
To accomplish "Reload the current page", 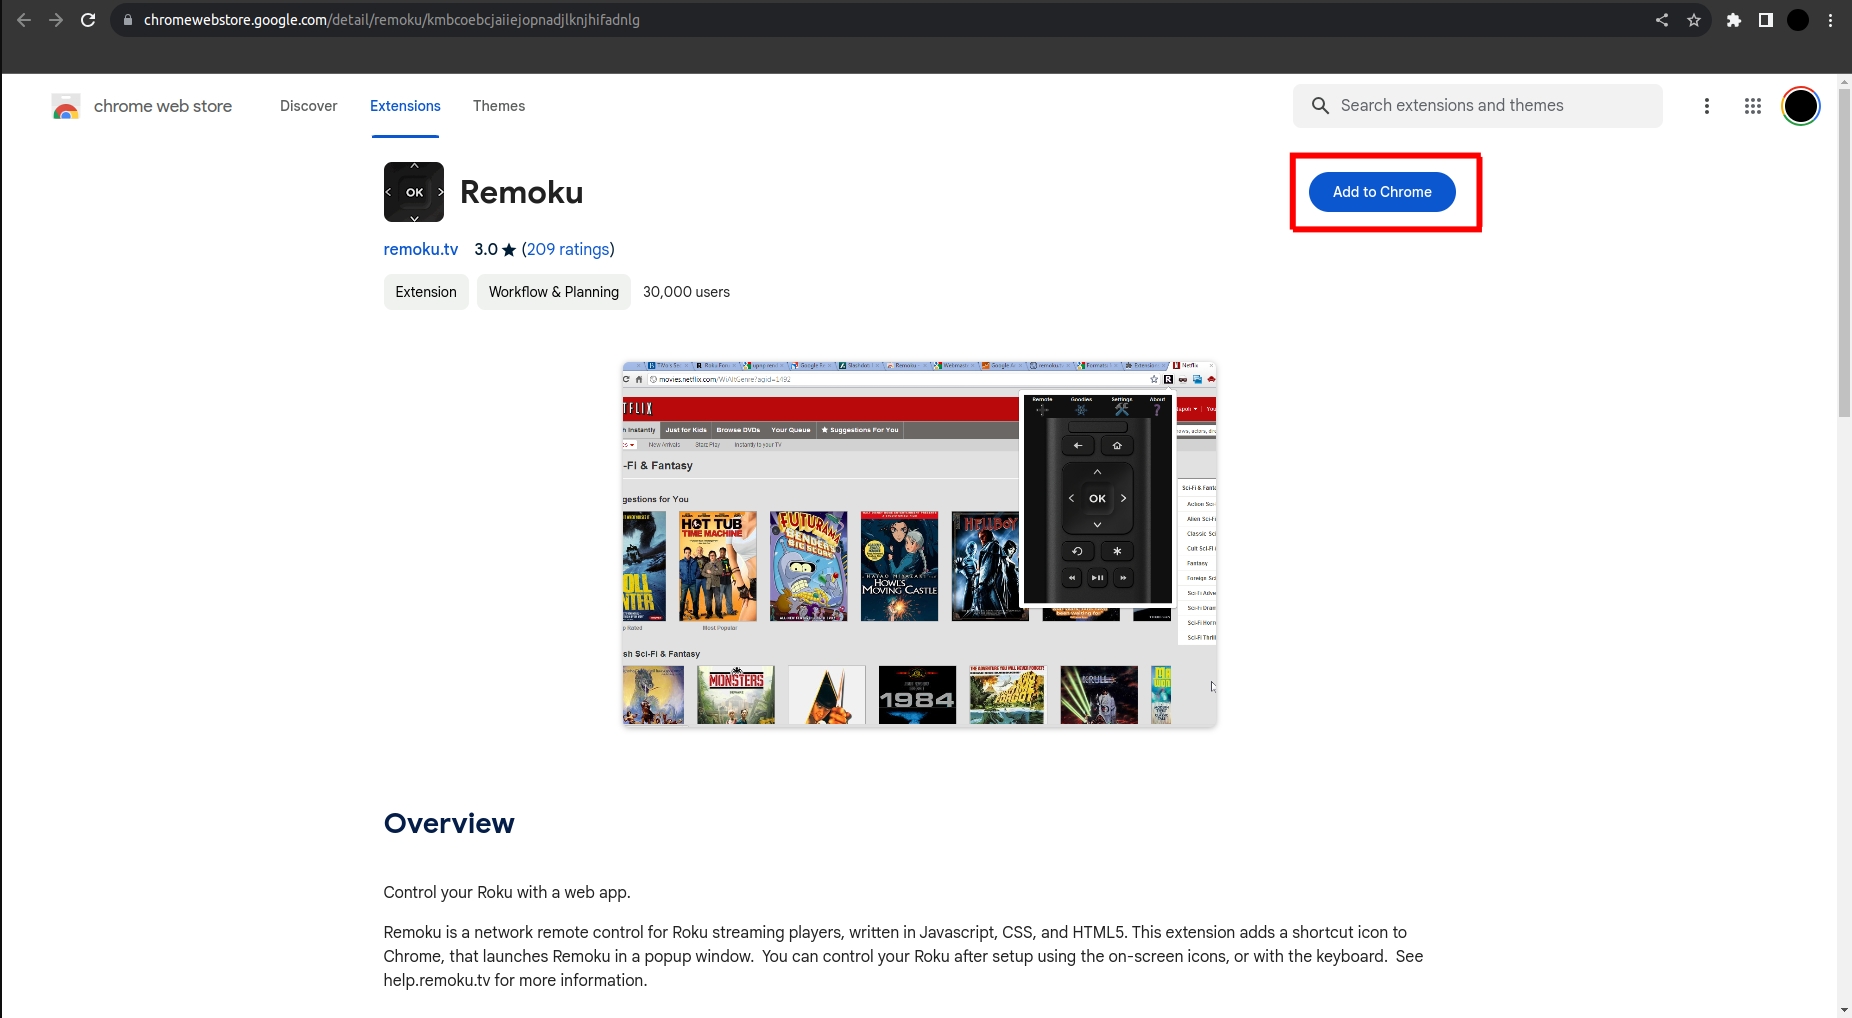I will 88,20.
